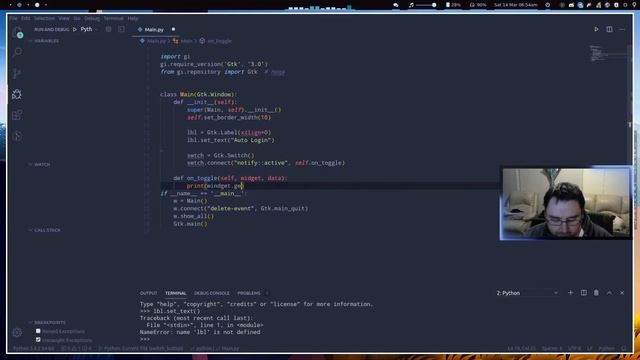The height and width of the screenshot is (360, 640).
Task: Open the Search view in the activity bar
Action: (17, 52)
